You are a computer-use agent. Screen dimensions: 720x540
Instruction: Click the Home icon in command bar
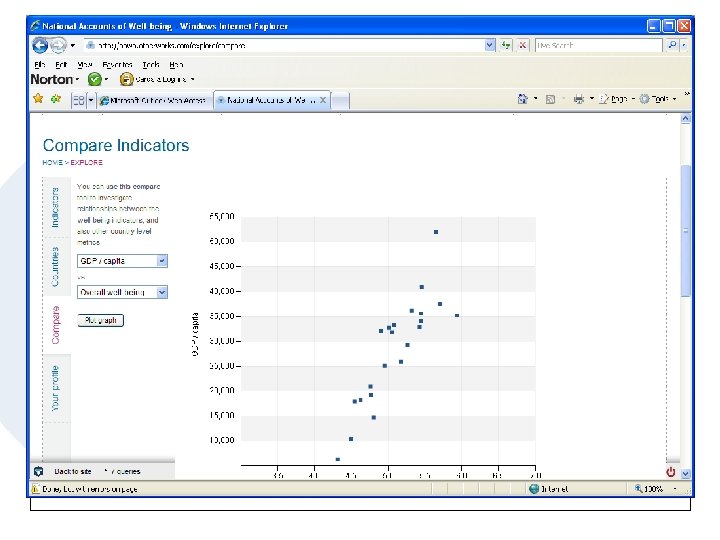point(523,99)
